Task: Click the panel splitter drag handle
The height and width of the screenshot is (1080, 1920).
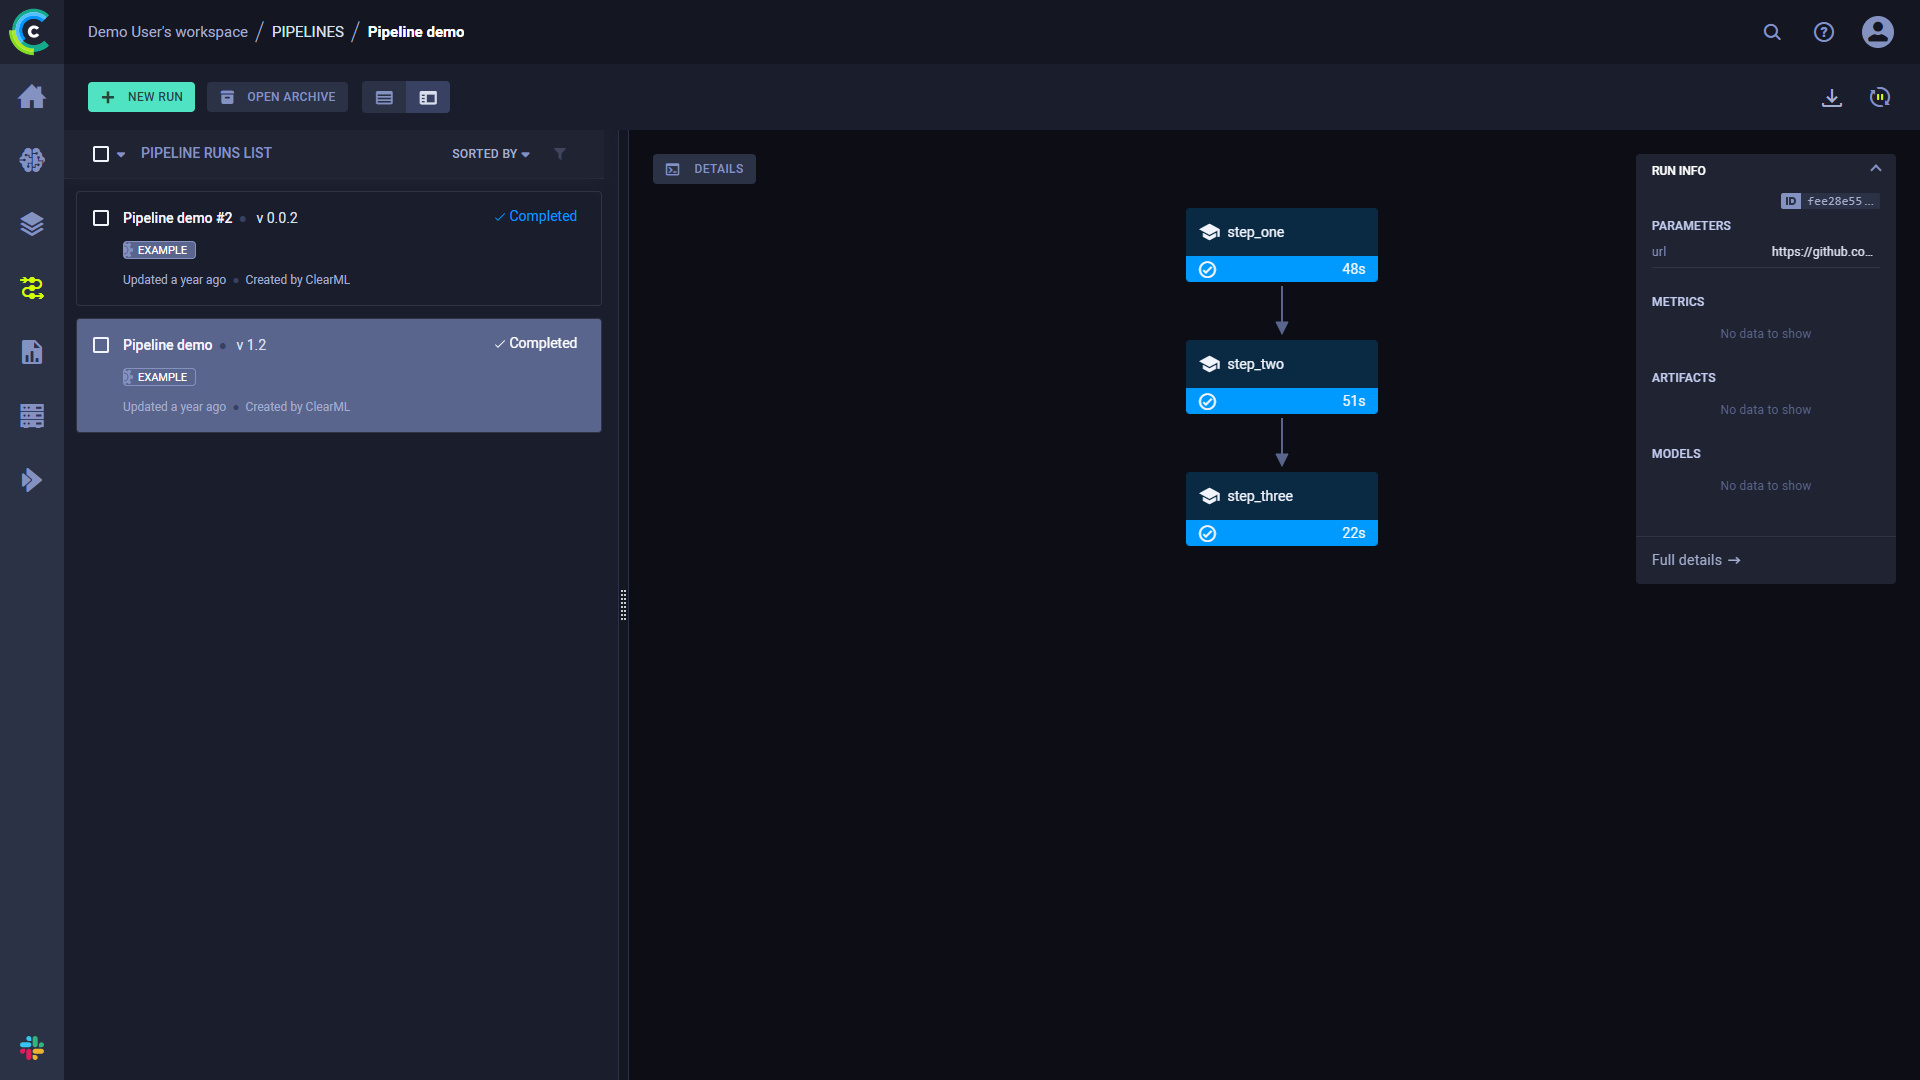Action: [623, 605]
